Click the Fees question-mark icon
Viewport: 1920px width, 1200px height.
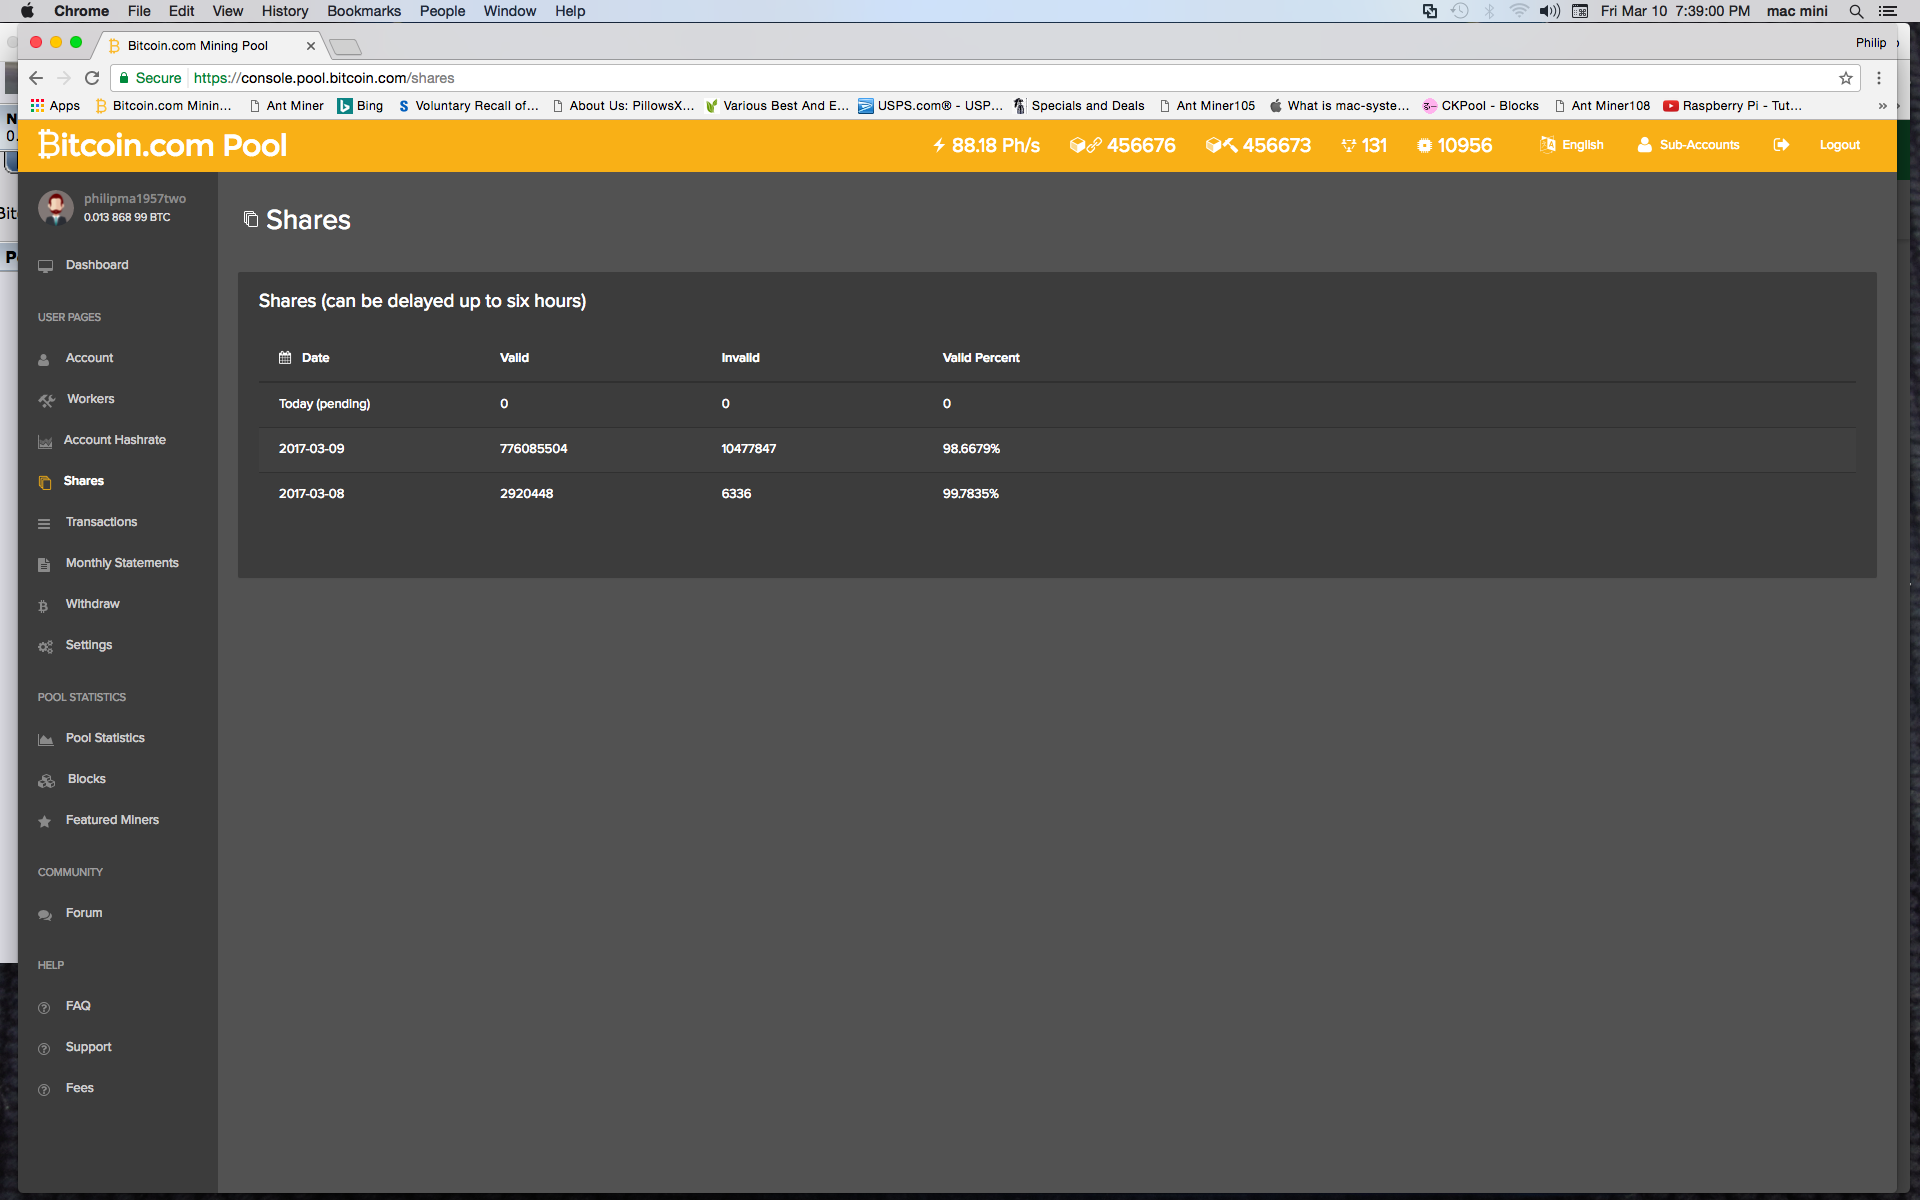(44, 1089)
